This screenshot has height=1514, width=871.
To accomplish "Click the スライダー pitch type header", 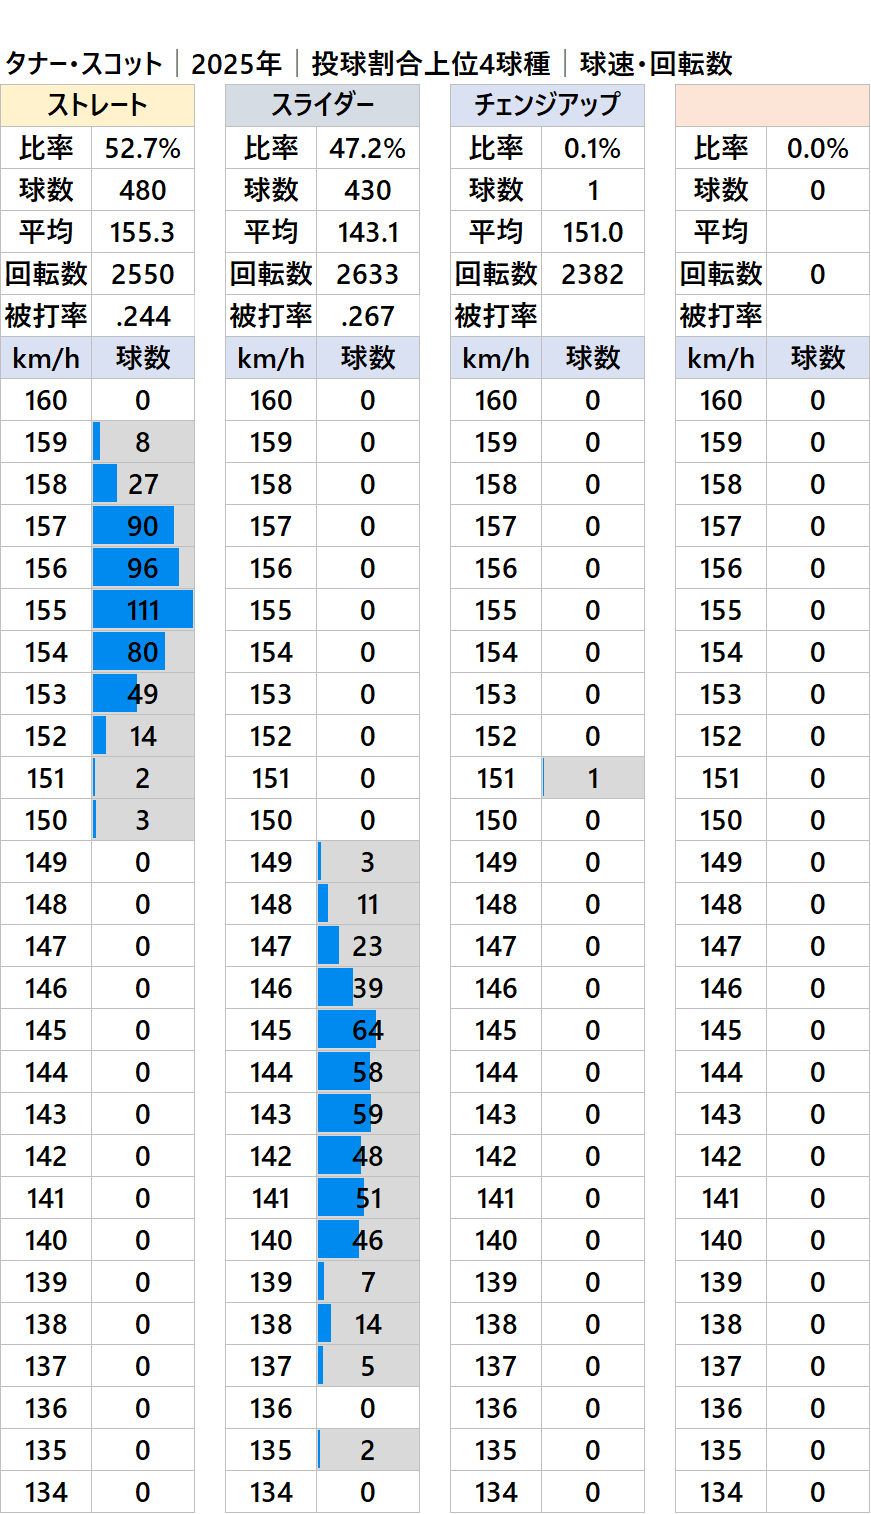I will tap(322, 105).
